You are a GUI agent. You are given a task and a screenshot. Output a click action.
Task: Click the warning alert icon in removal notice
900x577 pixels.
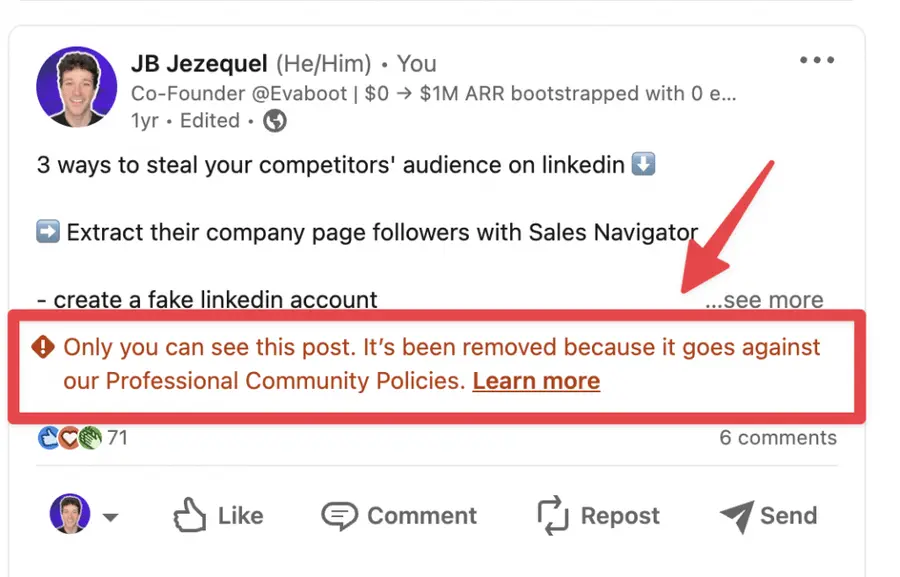click(41, 348)
